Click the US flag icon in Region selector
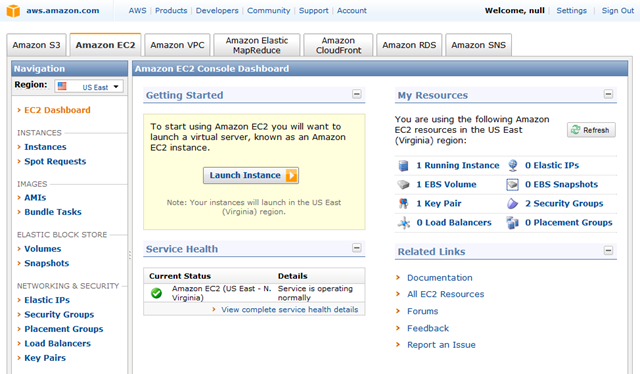Screen dimensions: 640x374 tap(62, 86)
